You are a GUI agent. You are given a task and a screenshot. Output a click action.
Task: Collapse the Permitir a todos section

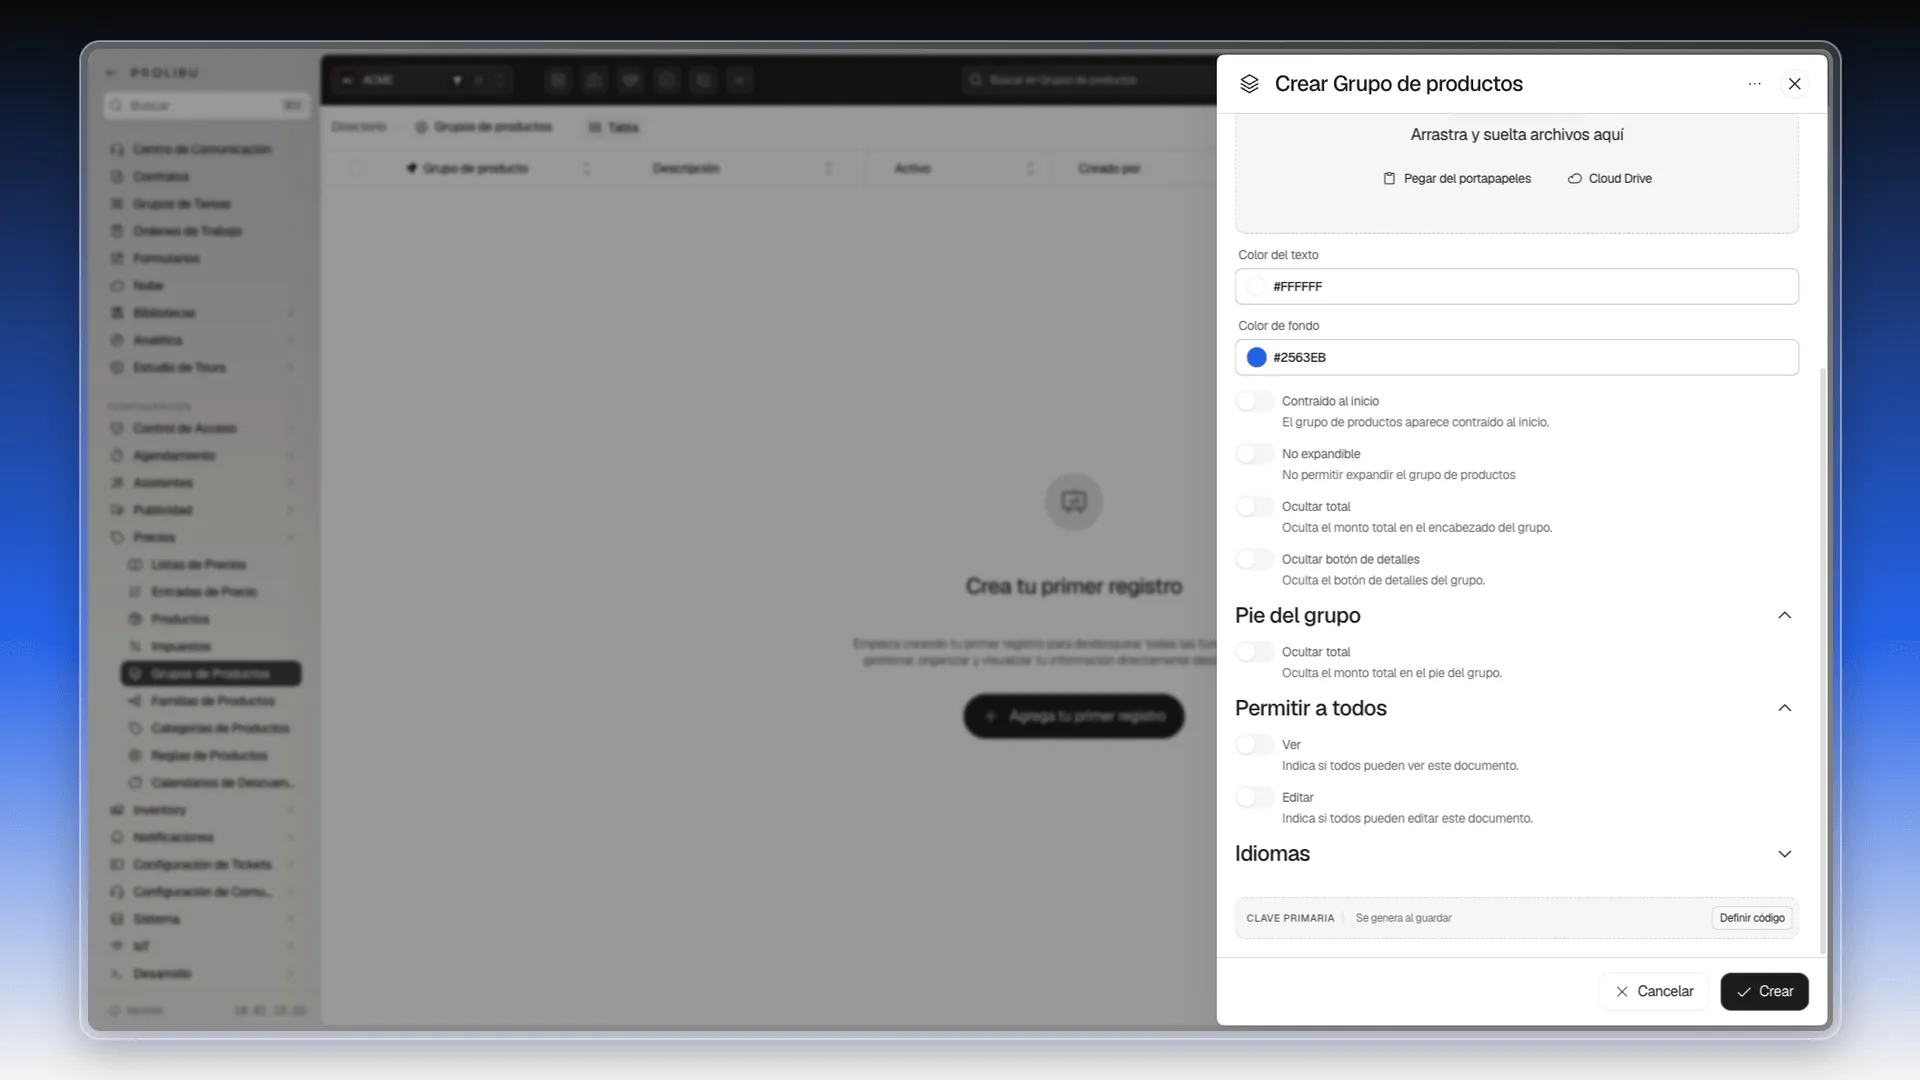point(1784,708)
